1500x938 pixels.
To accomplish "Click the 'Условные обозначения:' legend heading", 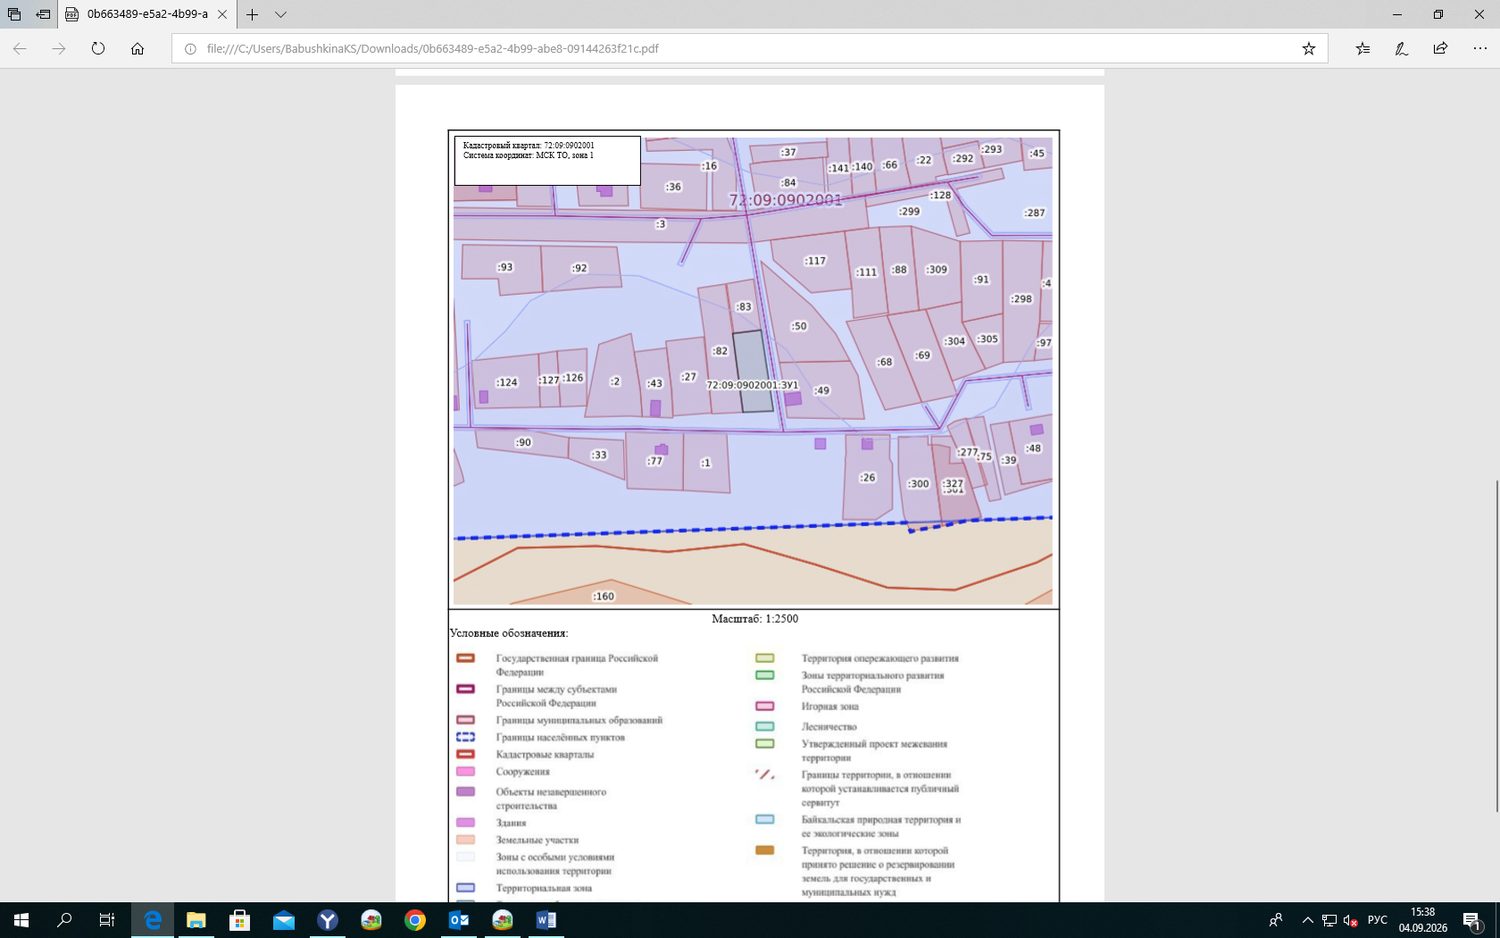I will pyautogui.click(x=509, y=633).
